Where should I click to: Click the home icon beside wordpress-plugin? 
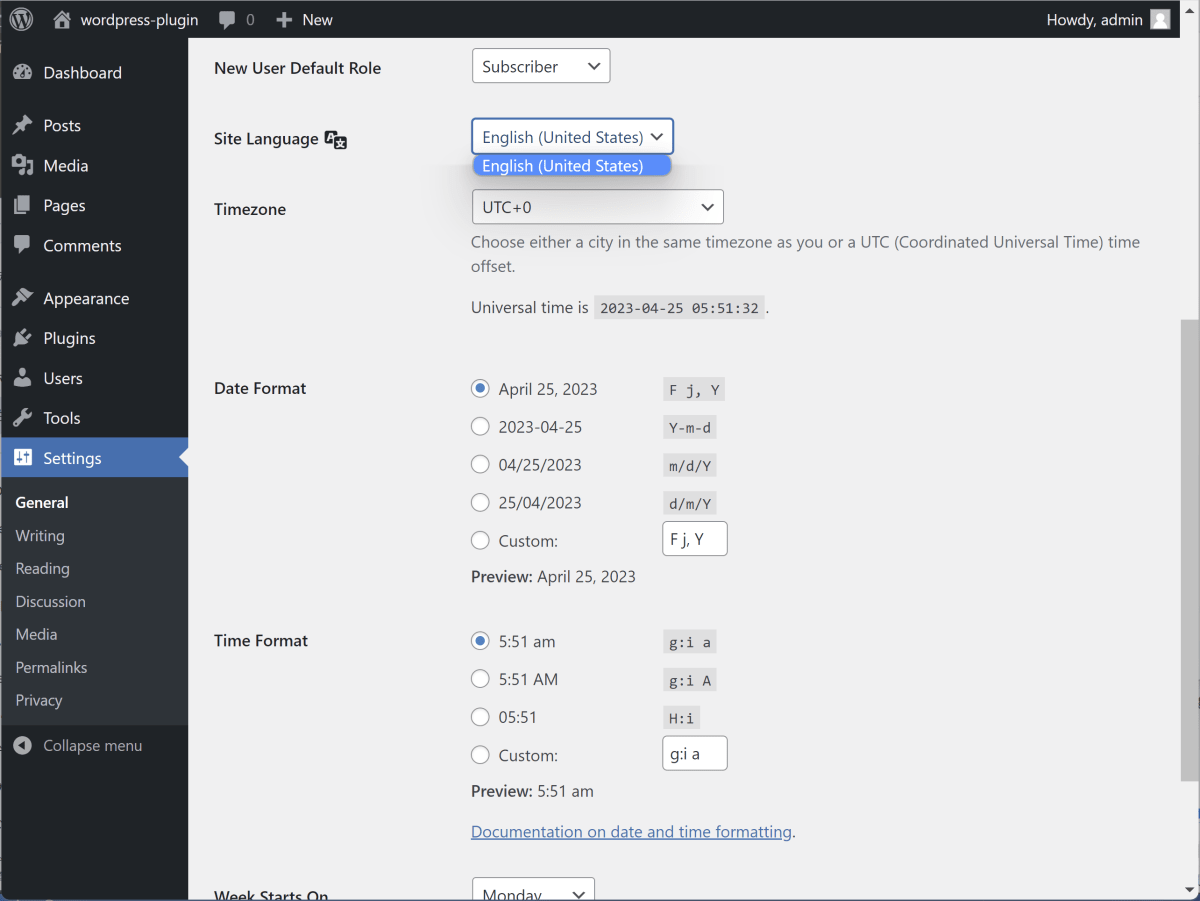coord(62,19)
